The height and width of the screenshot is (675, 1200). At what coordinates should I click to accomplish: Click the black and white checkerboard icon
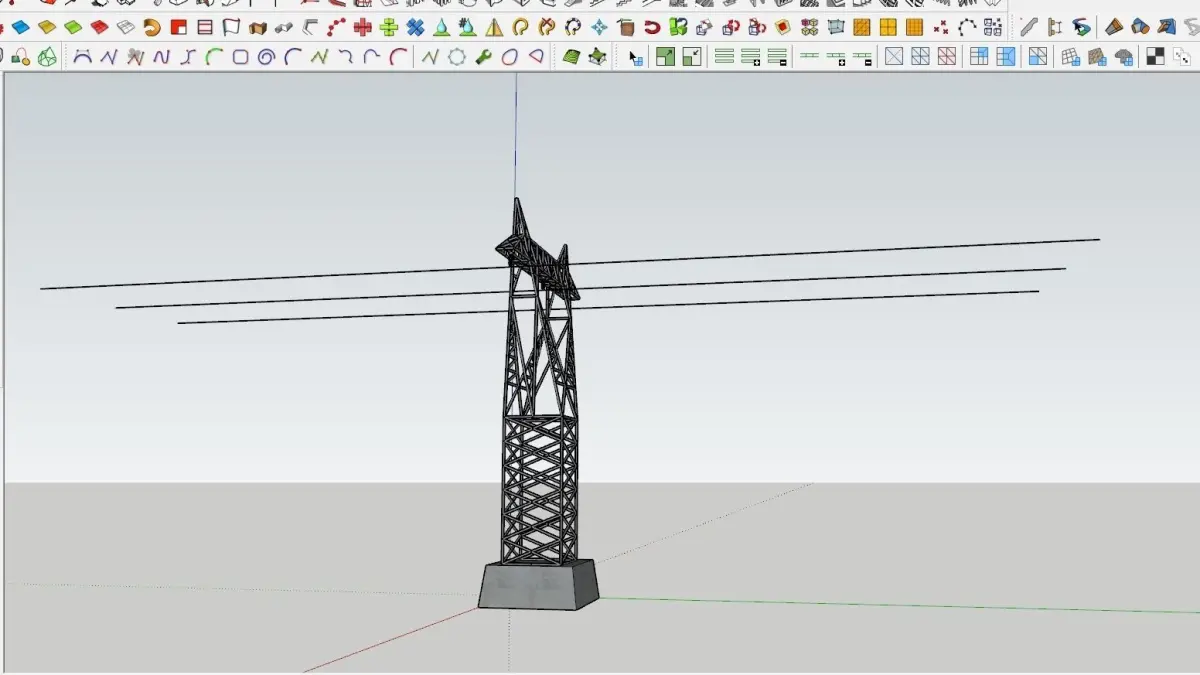(x=1155, y=57)
